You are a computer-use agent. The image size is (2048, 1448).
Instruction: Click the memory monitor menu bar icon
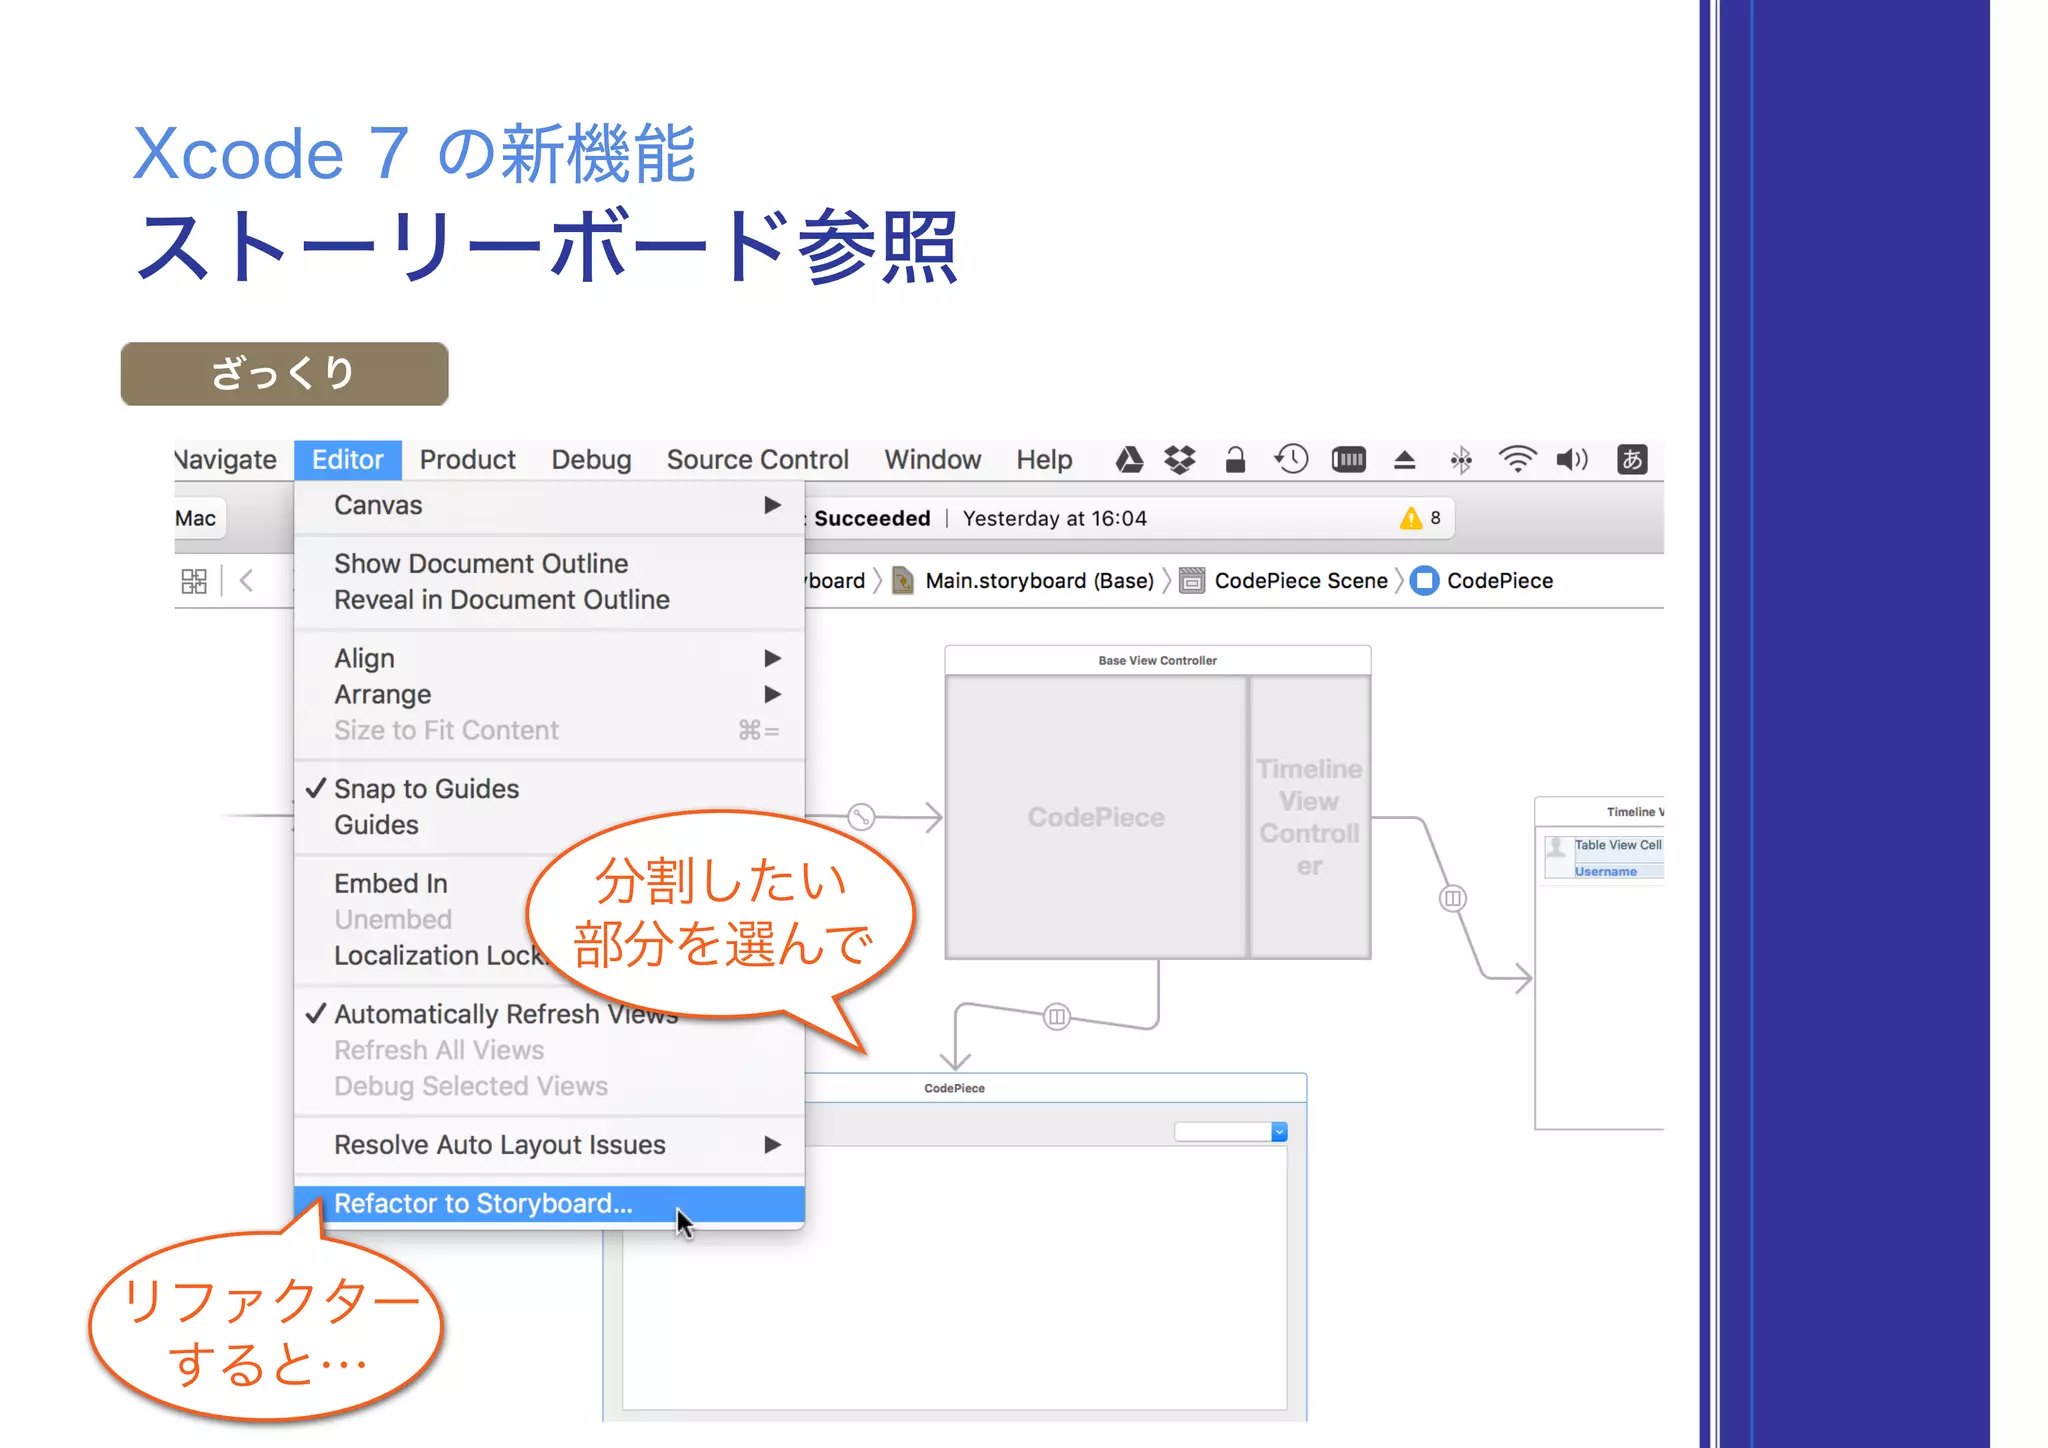pos(1348,460)
